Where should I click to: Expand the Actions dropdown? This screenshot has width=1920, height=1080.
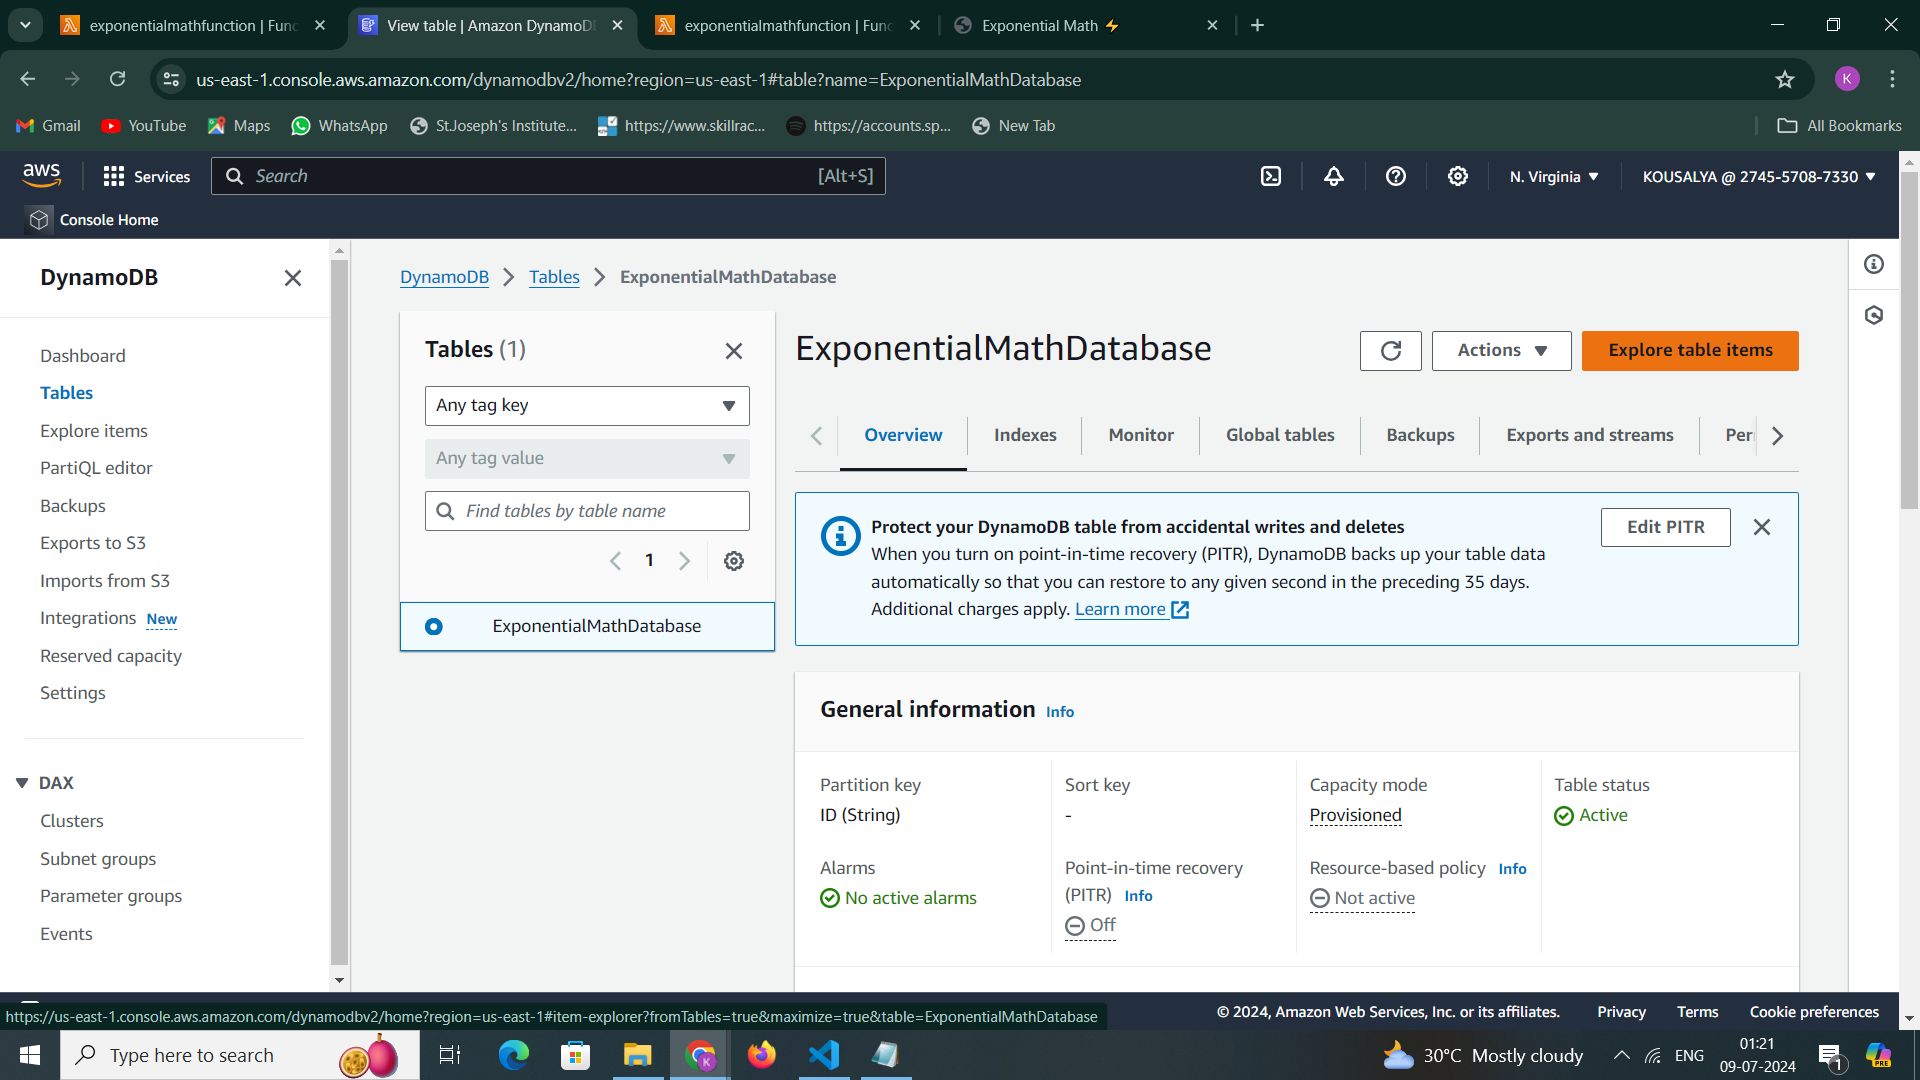1501,351
